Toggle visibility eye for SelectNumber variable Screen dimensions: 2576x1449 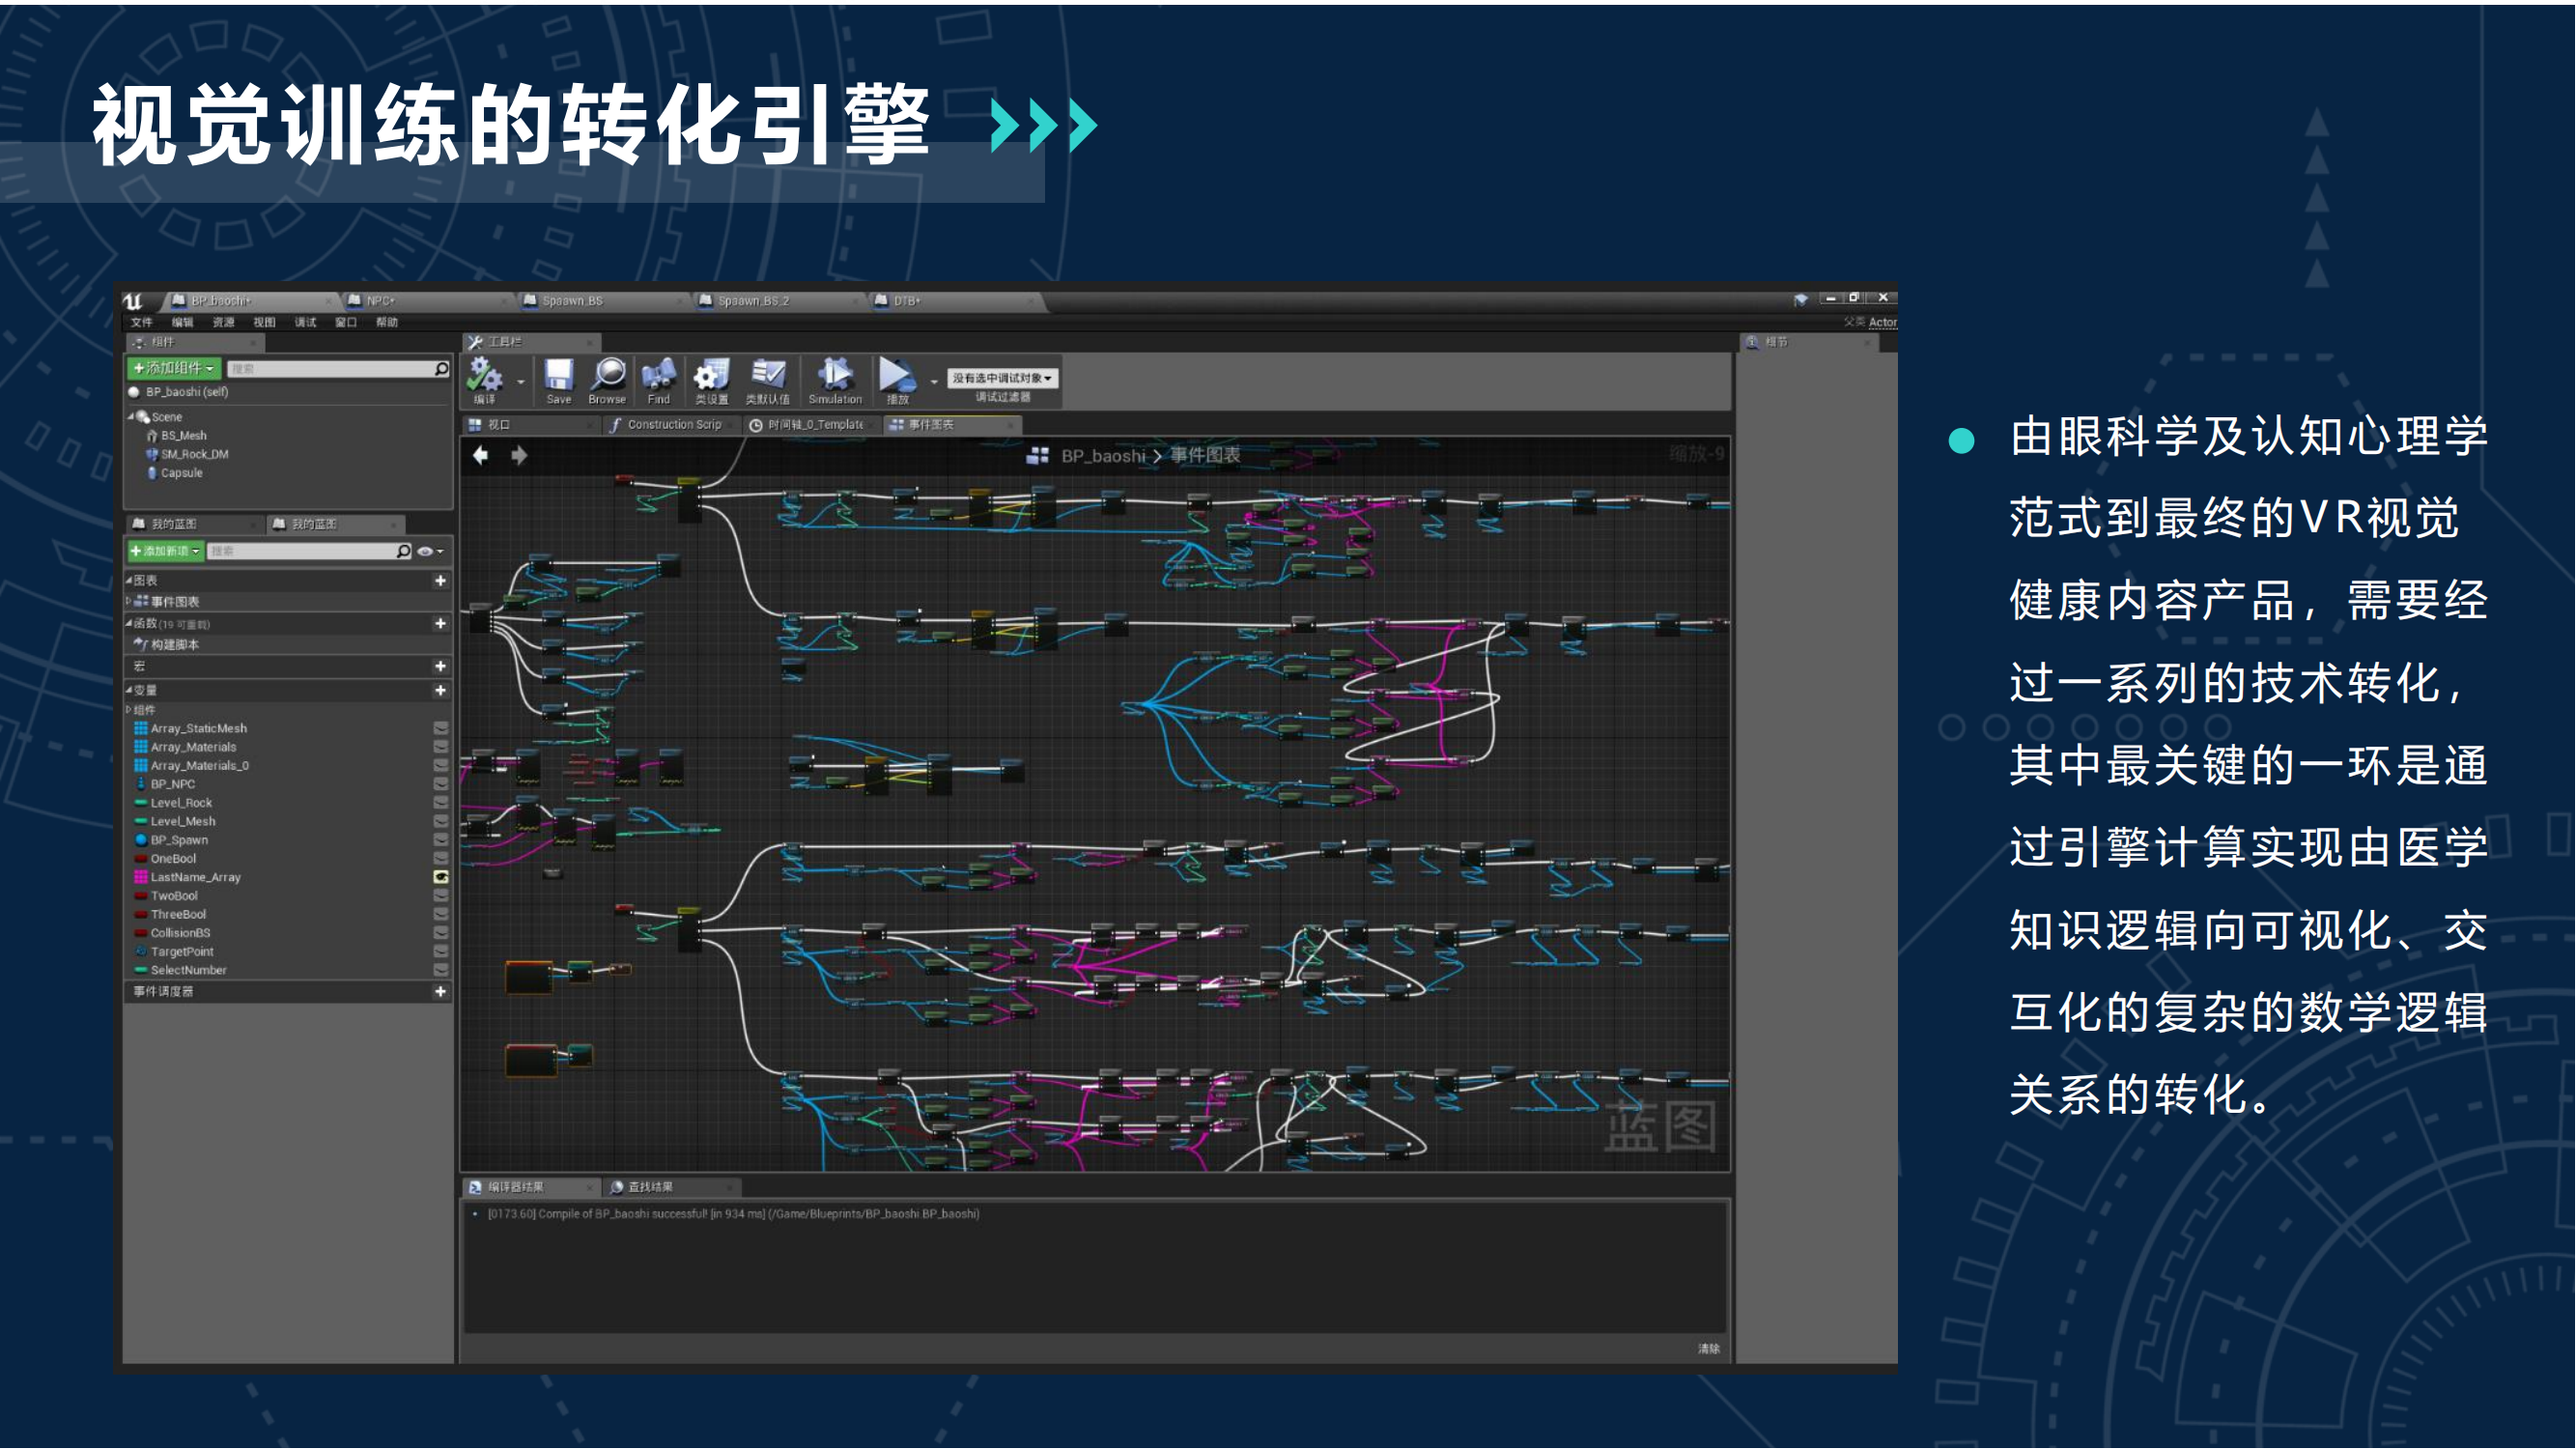pos(441,970)
